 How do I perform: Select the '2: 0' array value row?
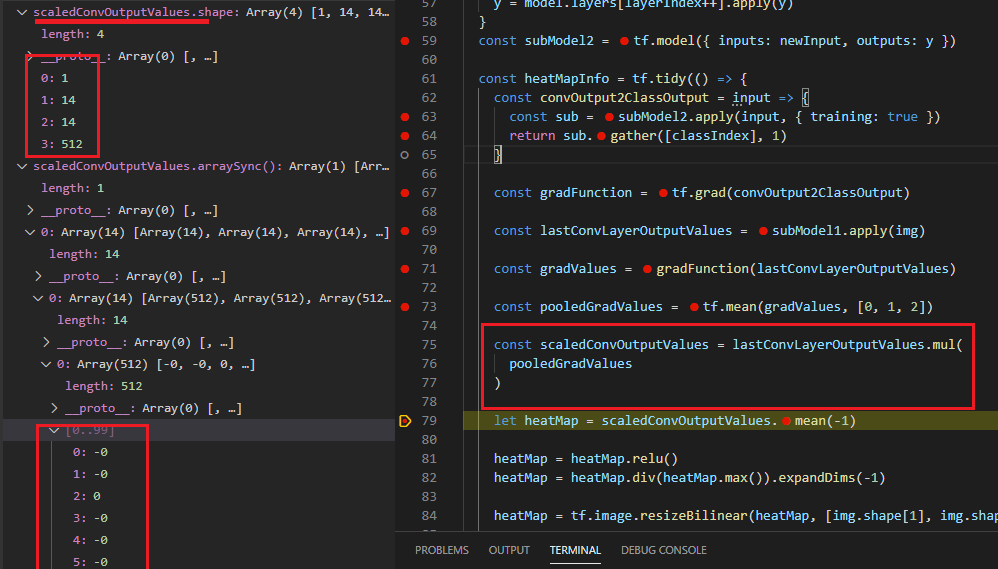point(199,496)
